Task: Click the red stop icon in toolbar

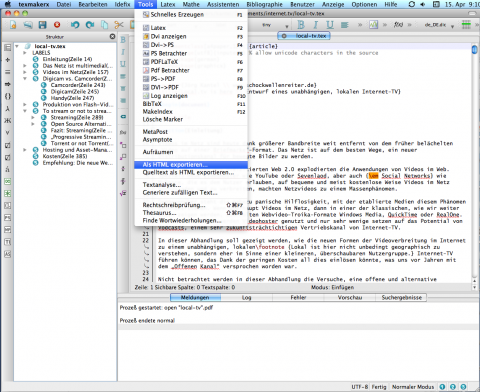Action: coord(57,25)
